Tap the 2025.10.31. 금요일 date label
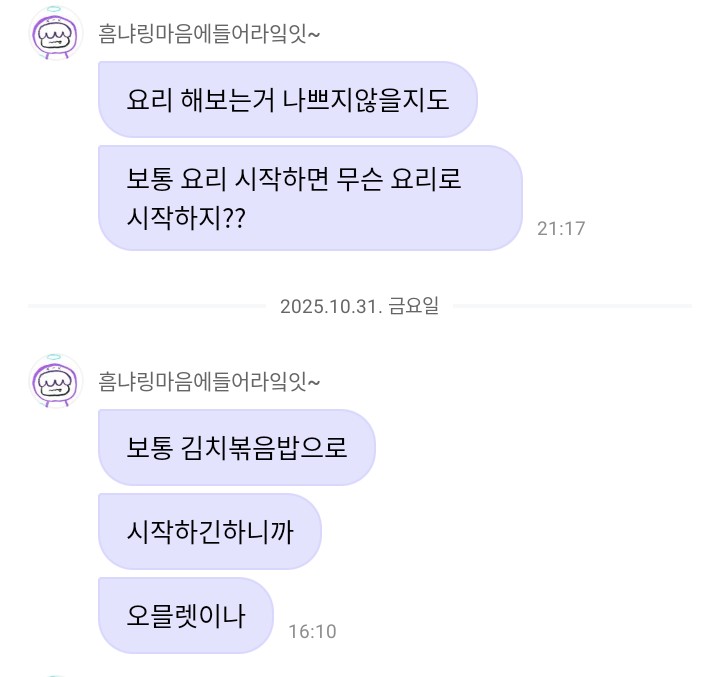The height and width of the screenshot is (677, 720). tap(359, 306)
